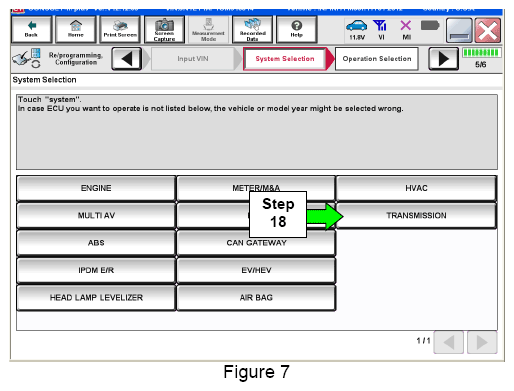
Task: Go back using the Back toolbar button
Action: (31, 29)
